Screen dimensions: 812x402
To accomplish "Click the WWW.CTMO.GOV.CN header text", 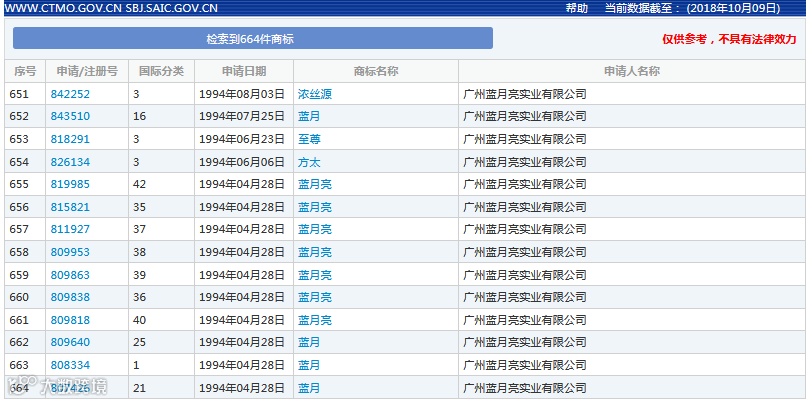I will pos(64,8).
